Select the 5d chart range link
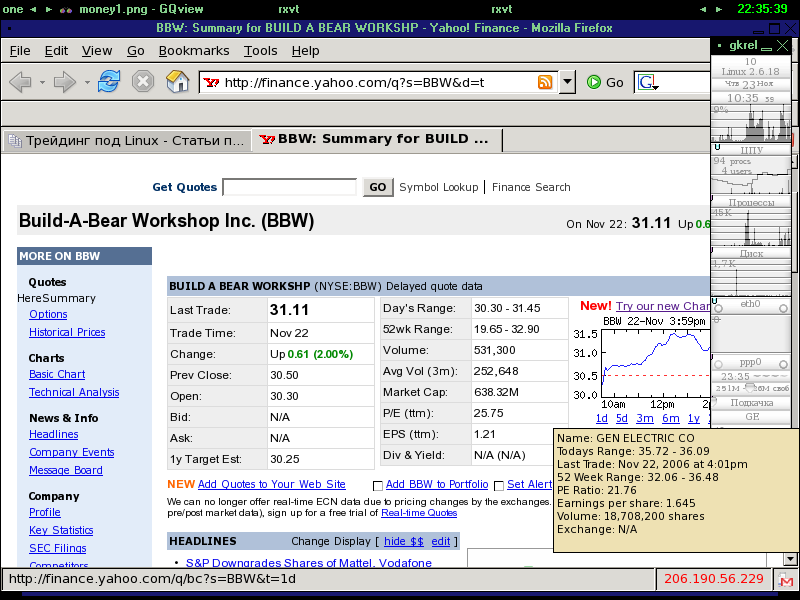Viewport: 800px width, 600px height. 621,418
